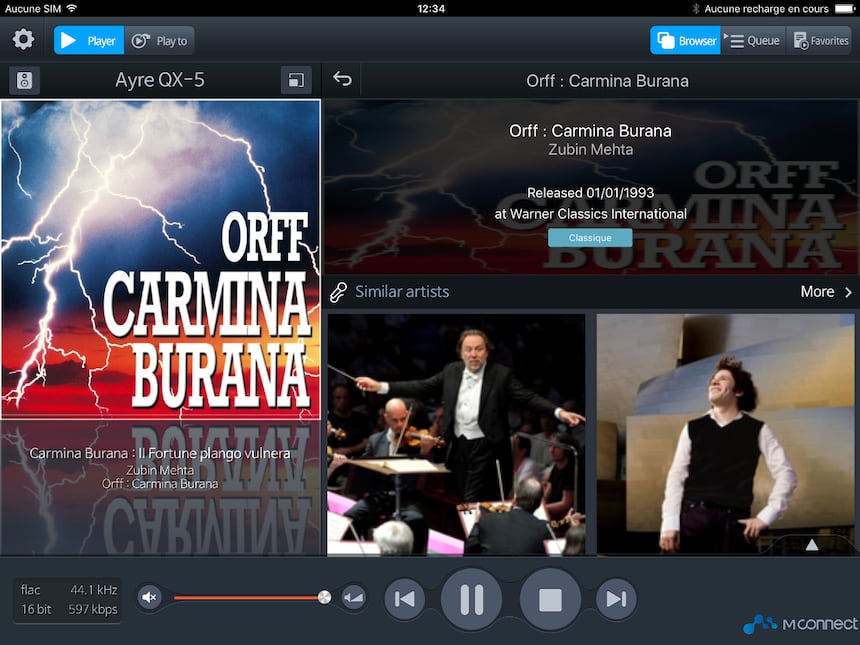Click the track title 'Carmina Burana : II Fortune plango vulnera'
Image resolution: width=860 pixels, height=645 pixels.
pyautogui.click(x=160, y=454)
